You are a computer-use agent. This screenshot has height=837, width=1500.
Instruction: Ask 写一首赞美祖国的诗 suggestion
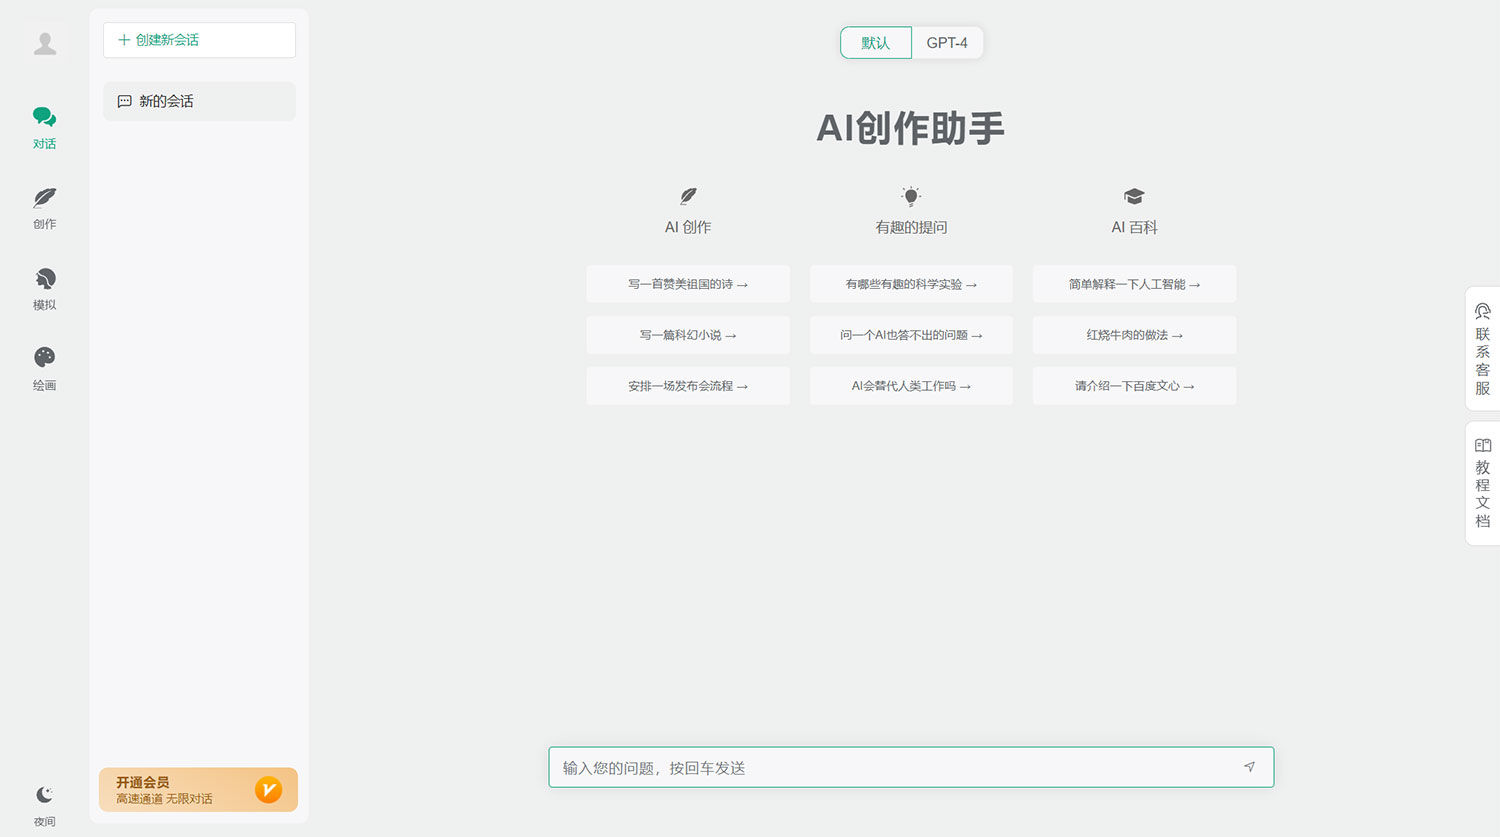tap(687, 284)
